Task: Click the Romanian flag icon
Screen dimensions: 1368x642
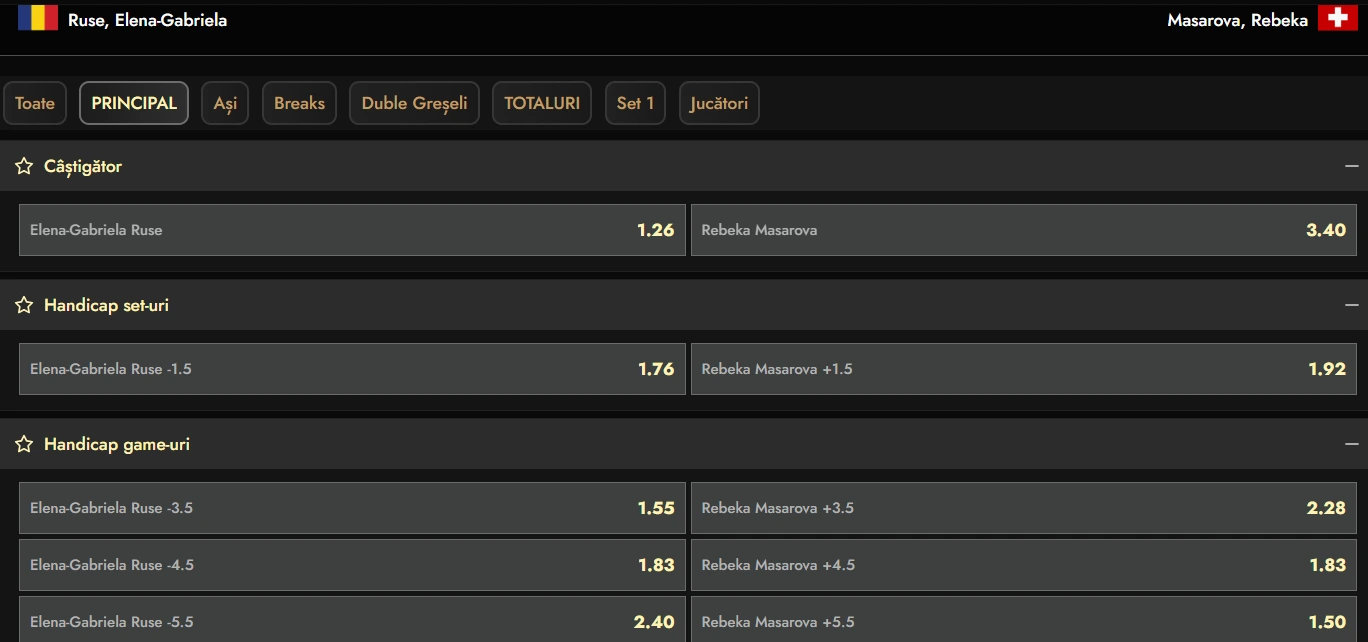Action: (x=38, y=17)
